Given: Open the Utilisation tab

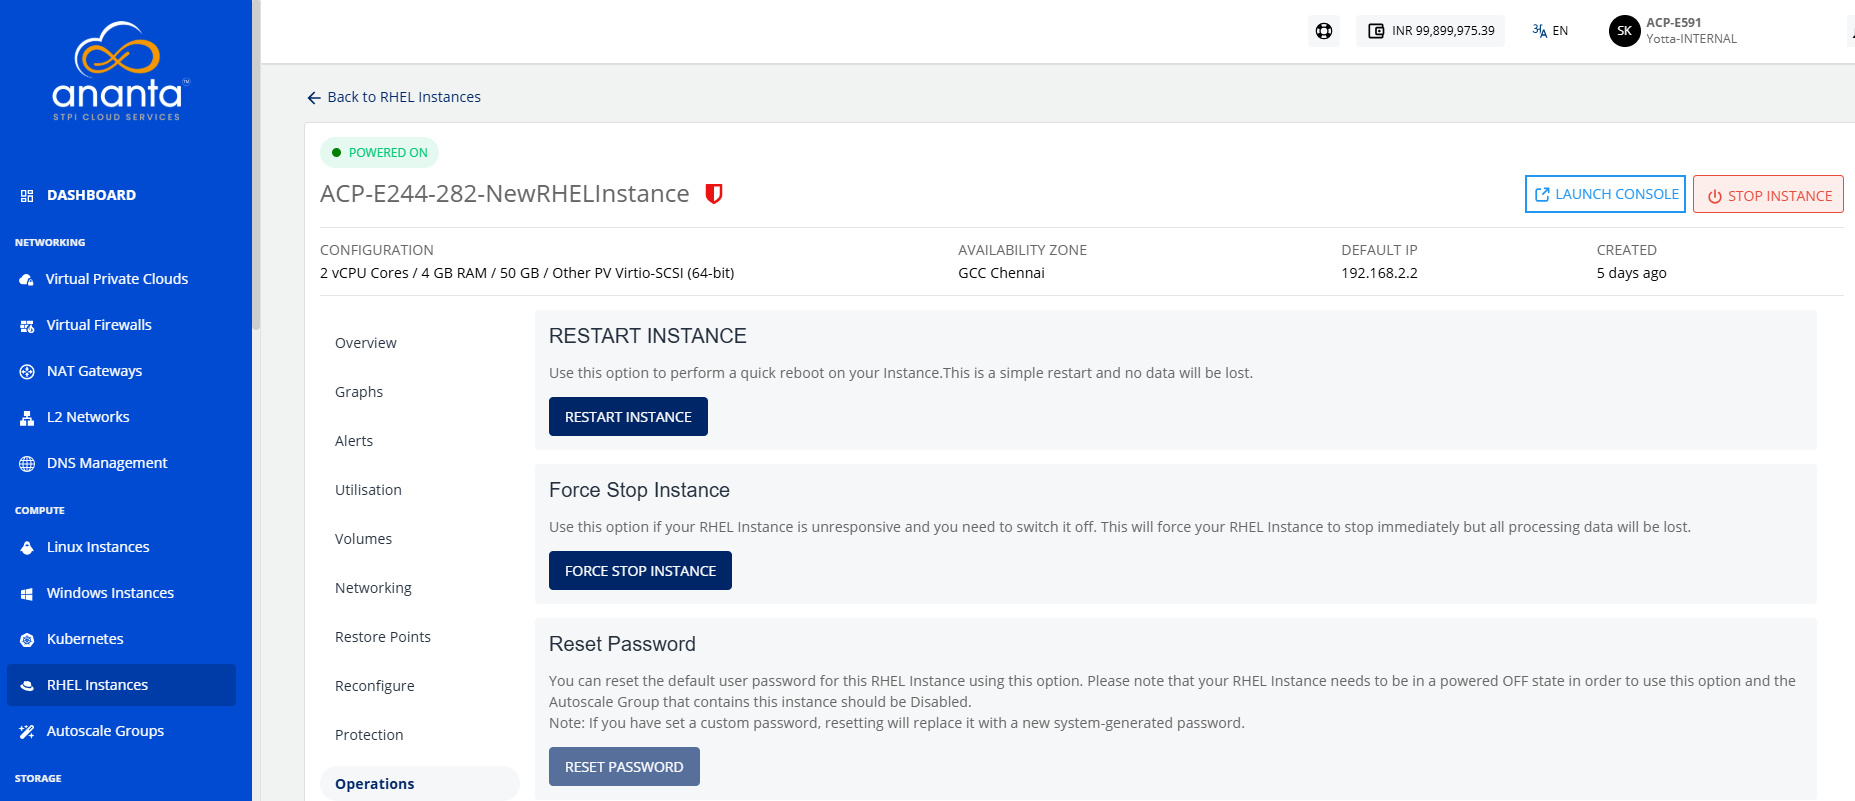Looking at the screenshot, I should [x=368, y=490].
